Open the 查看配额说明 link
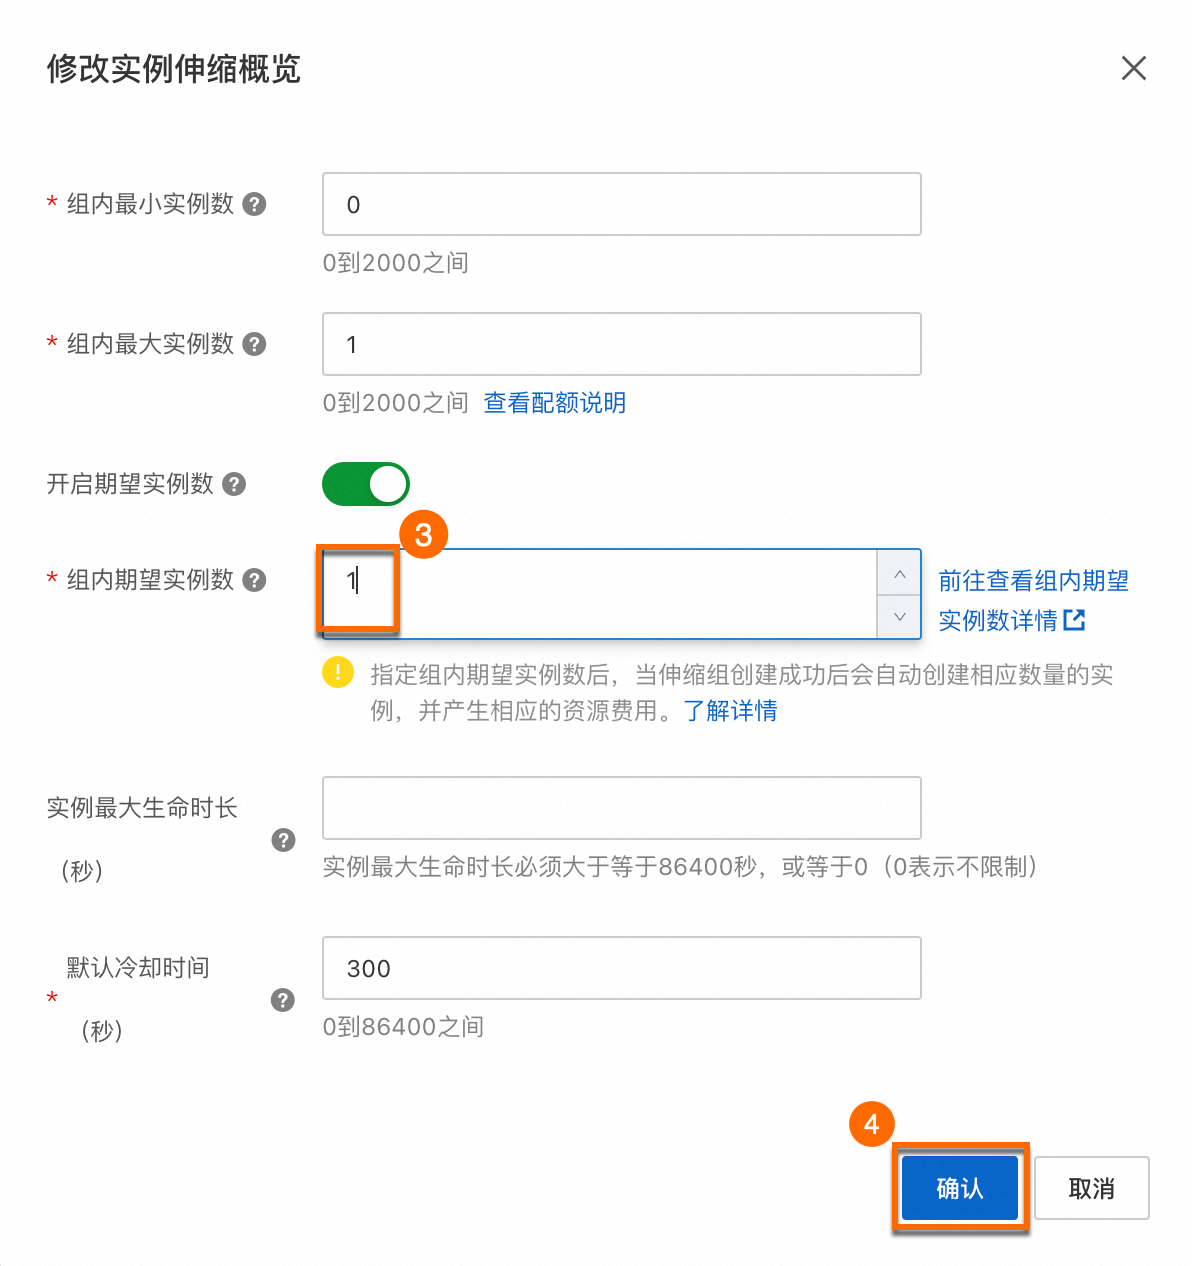Screen dimensions: 1192x1266 pyautogui.click(x=554, y=403)
